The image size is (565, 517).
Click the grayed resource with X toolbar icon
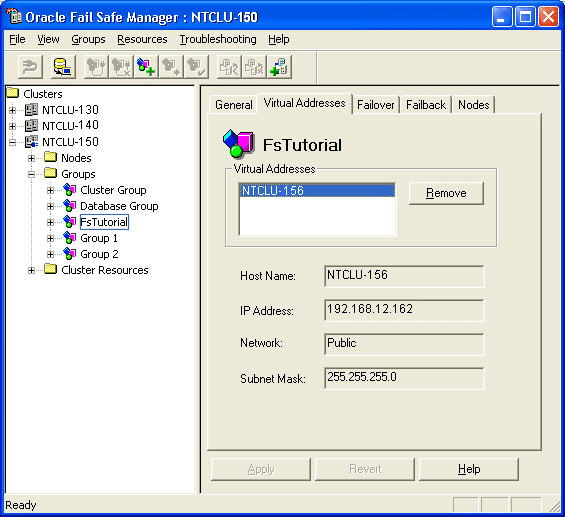pyautogui.click(x=254, y=67)
